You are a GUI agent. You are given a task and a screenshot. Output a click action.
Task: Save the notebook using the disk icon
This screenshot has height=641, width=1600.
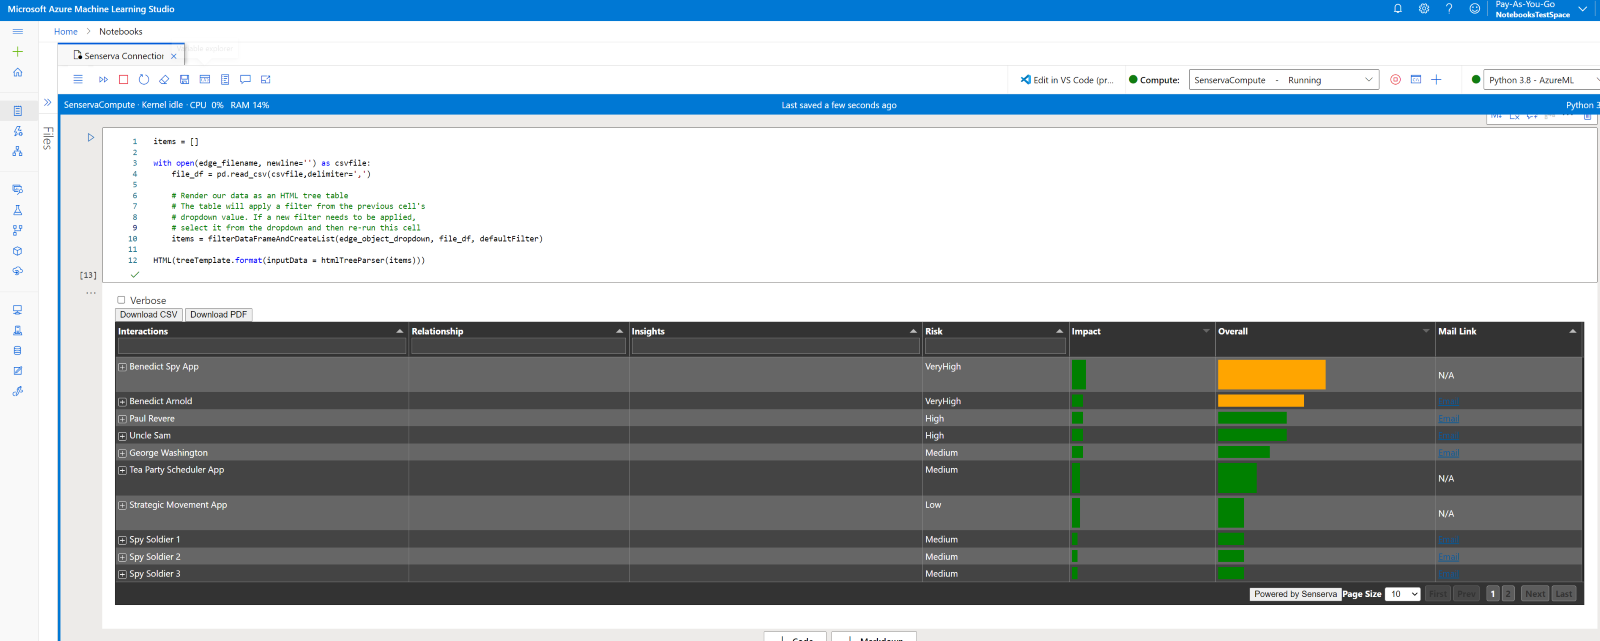click(184, 79)
